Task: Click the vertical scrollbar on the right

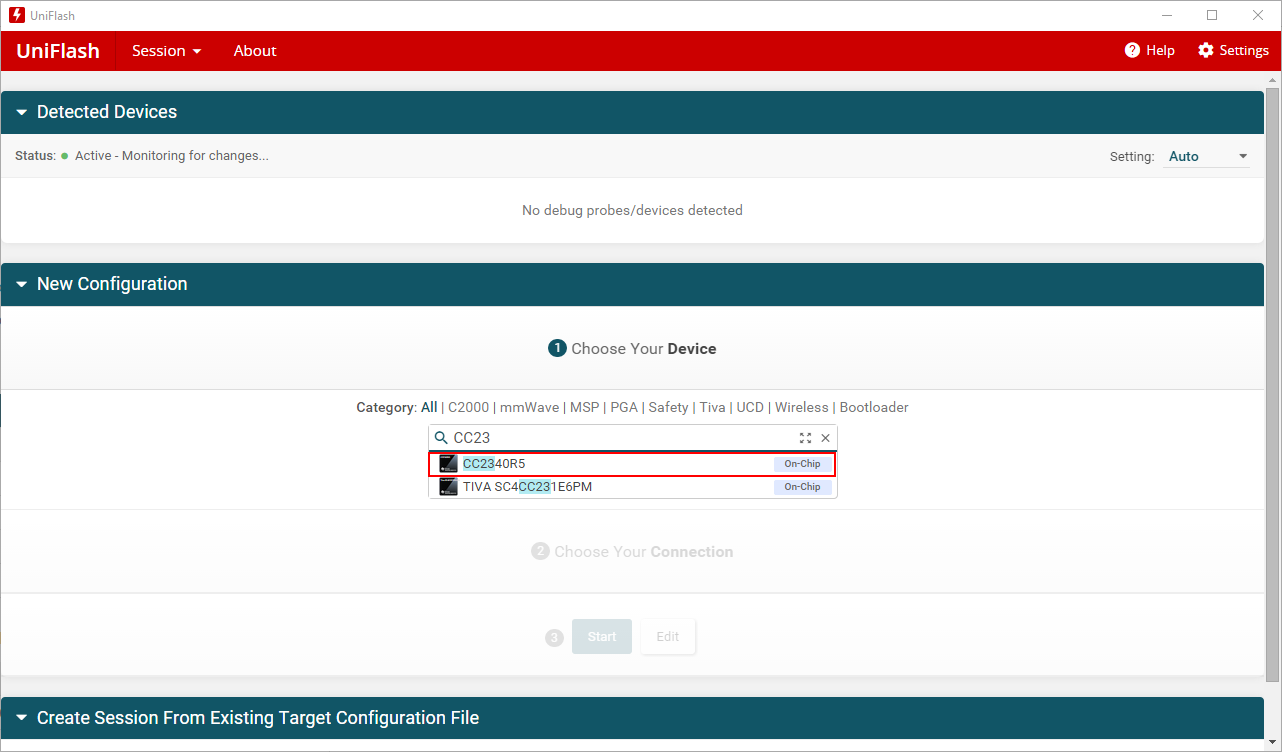Action: (1272, 380)
